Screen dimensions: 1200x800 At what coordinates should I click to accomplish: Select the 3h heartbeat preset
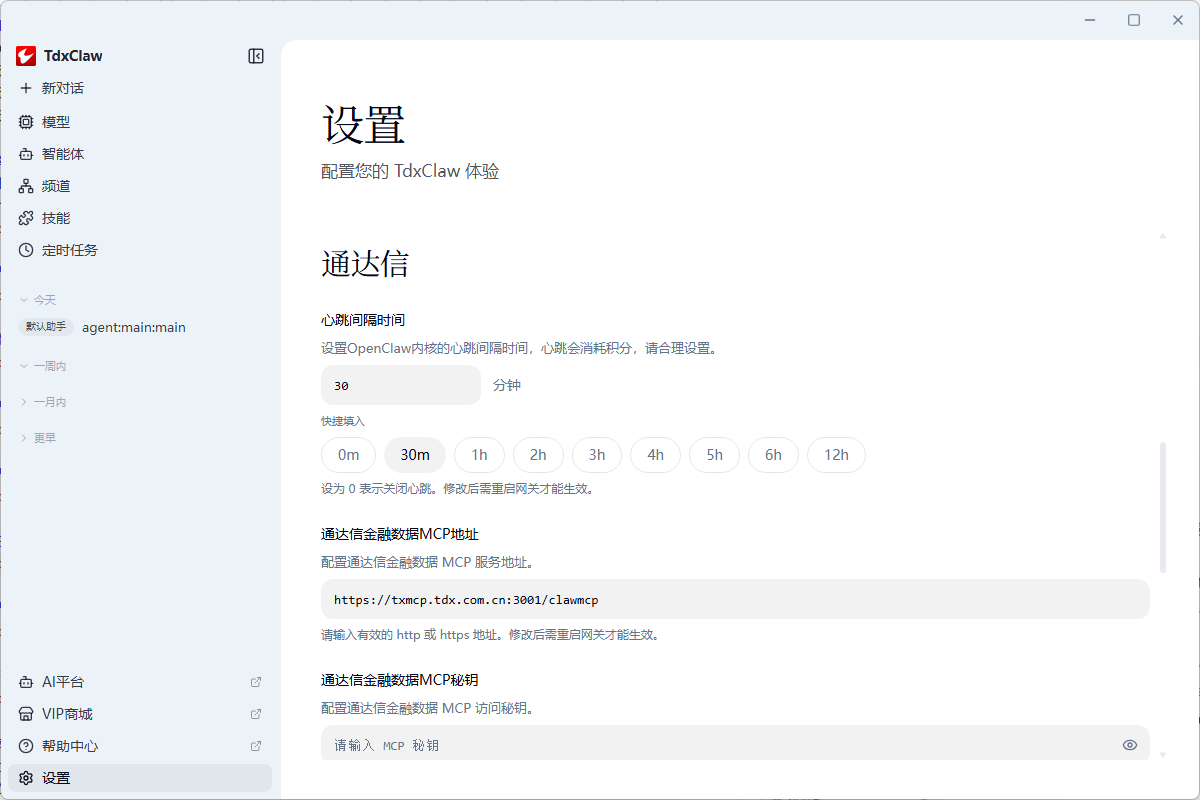pyautogui.click(x=597, y=455)
